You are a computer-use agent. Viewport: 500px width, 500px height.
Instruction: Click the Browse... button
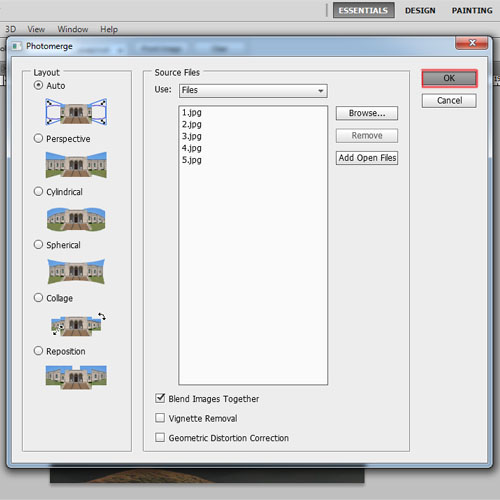(x=367, y=113)
